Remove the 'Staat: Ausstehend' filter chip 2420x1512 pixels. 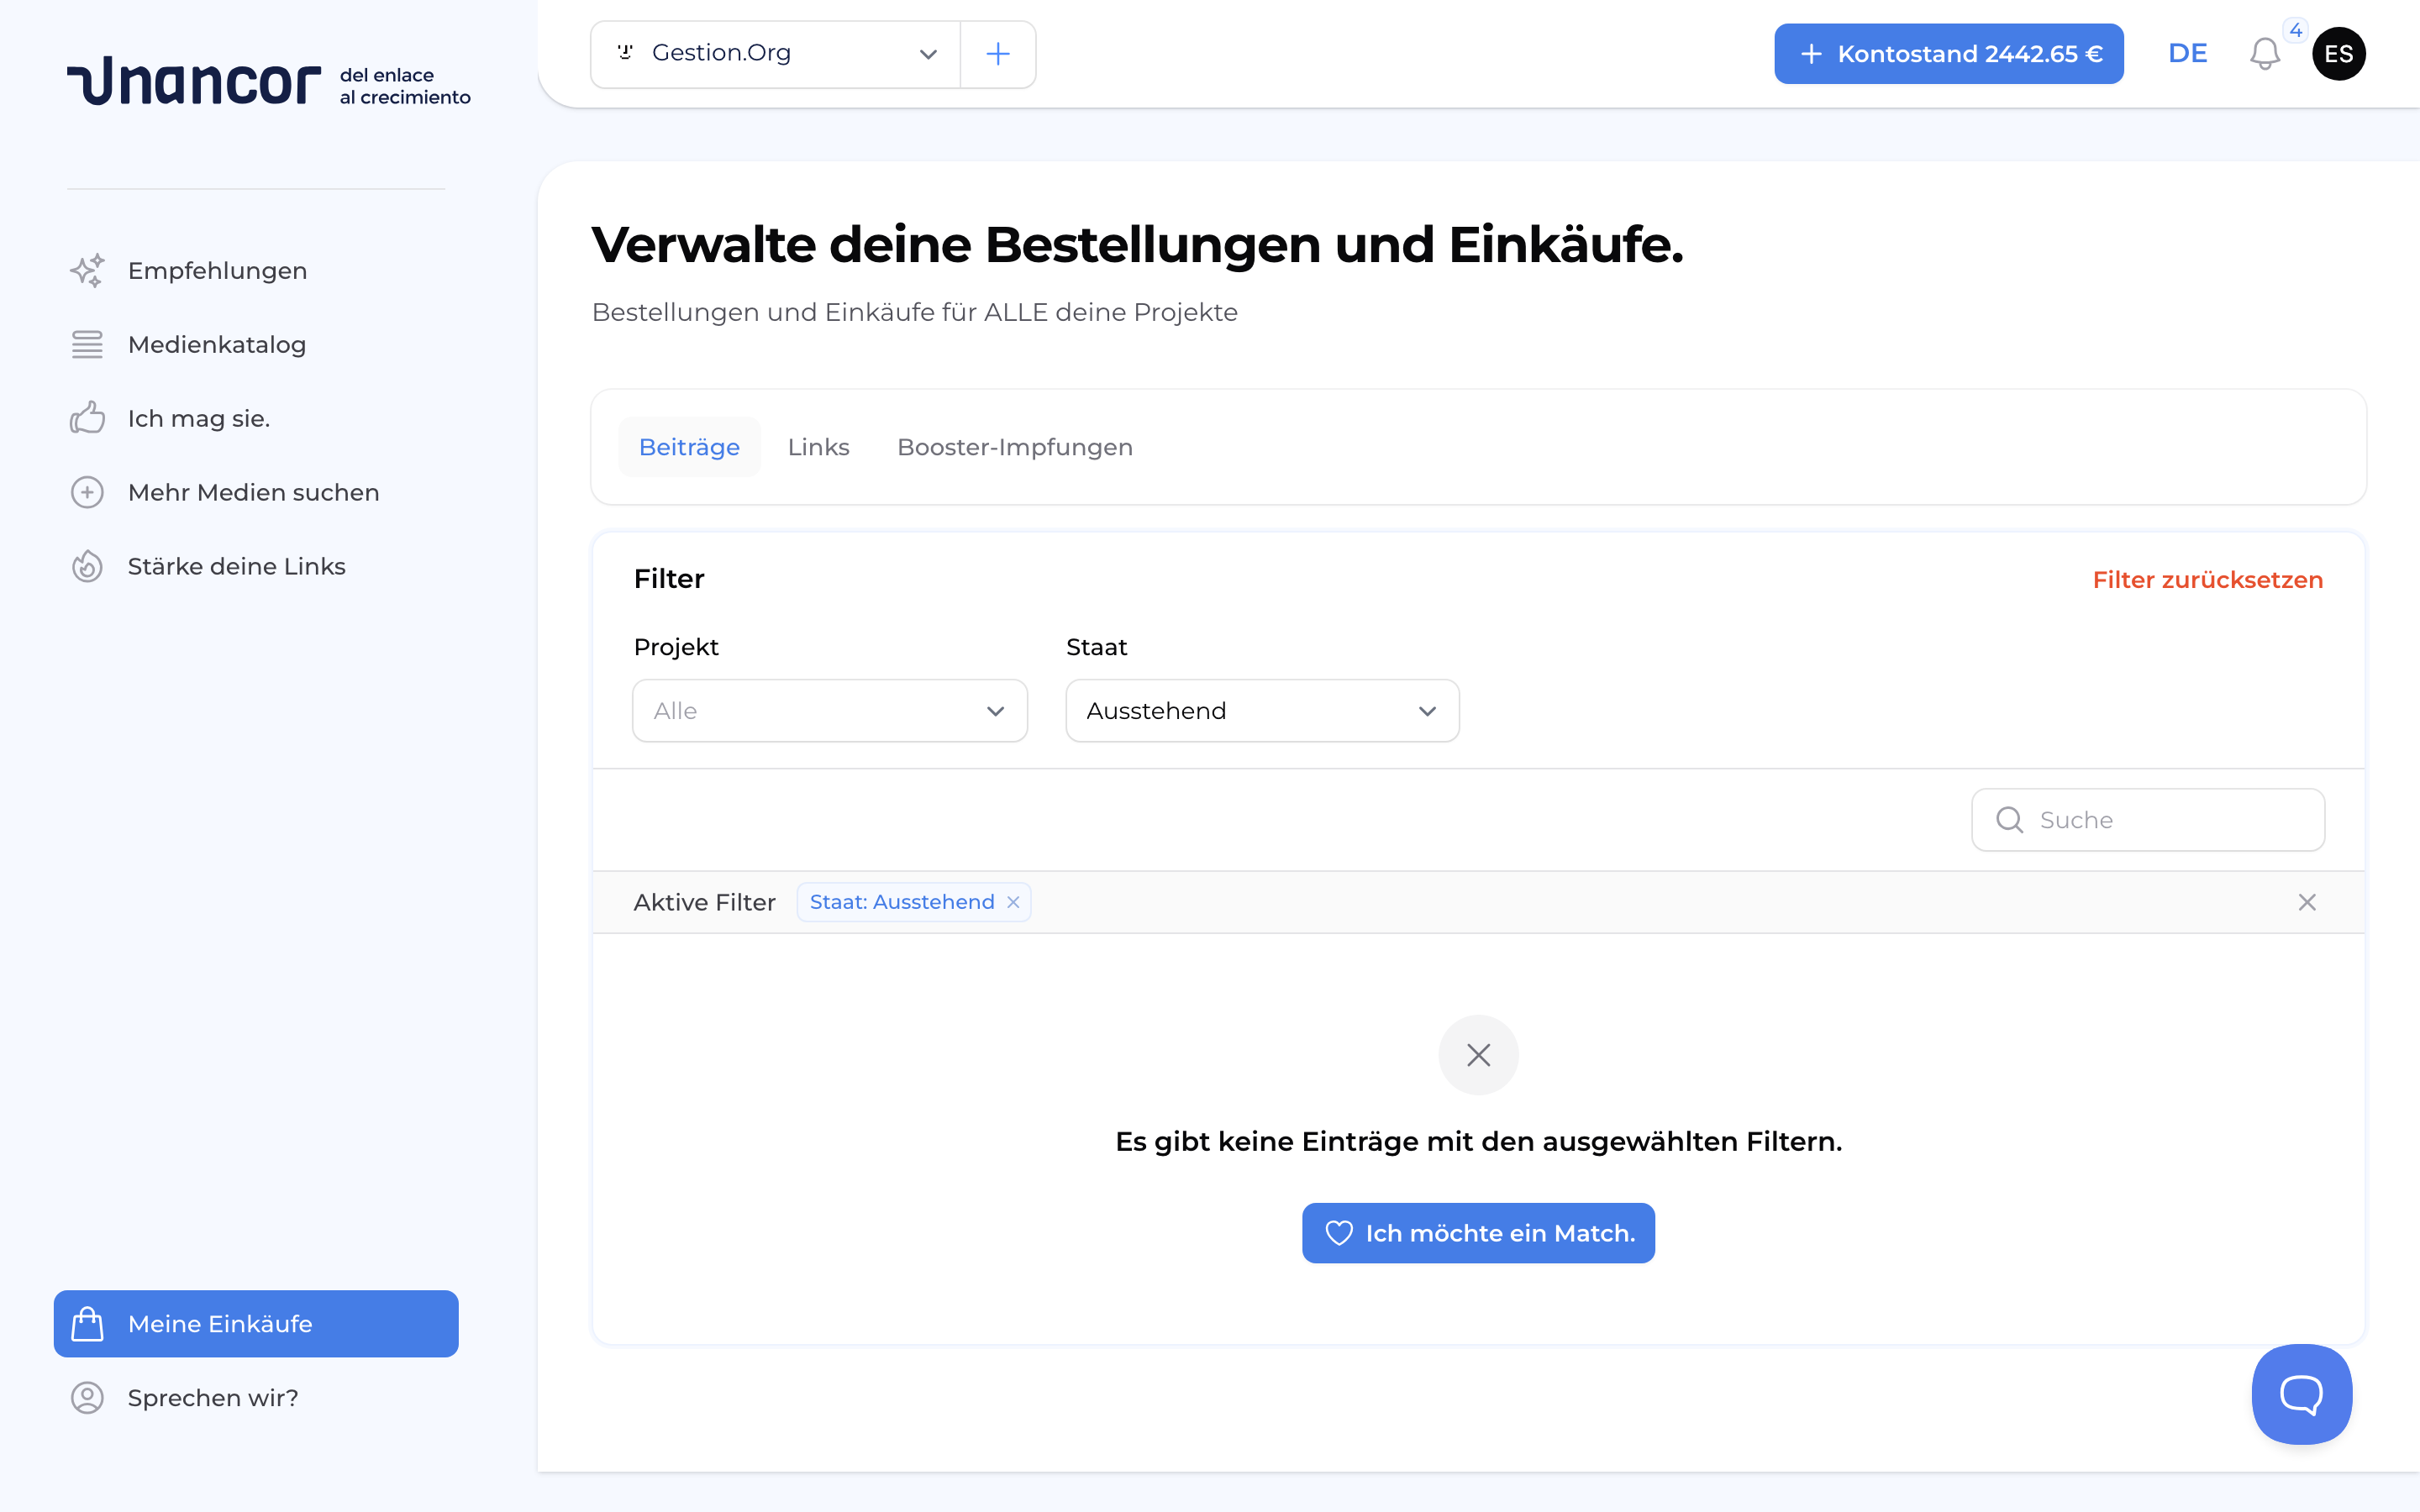(1013, 901)
